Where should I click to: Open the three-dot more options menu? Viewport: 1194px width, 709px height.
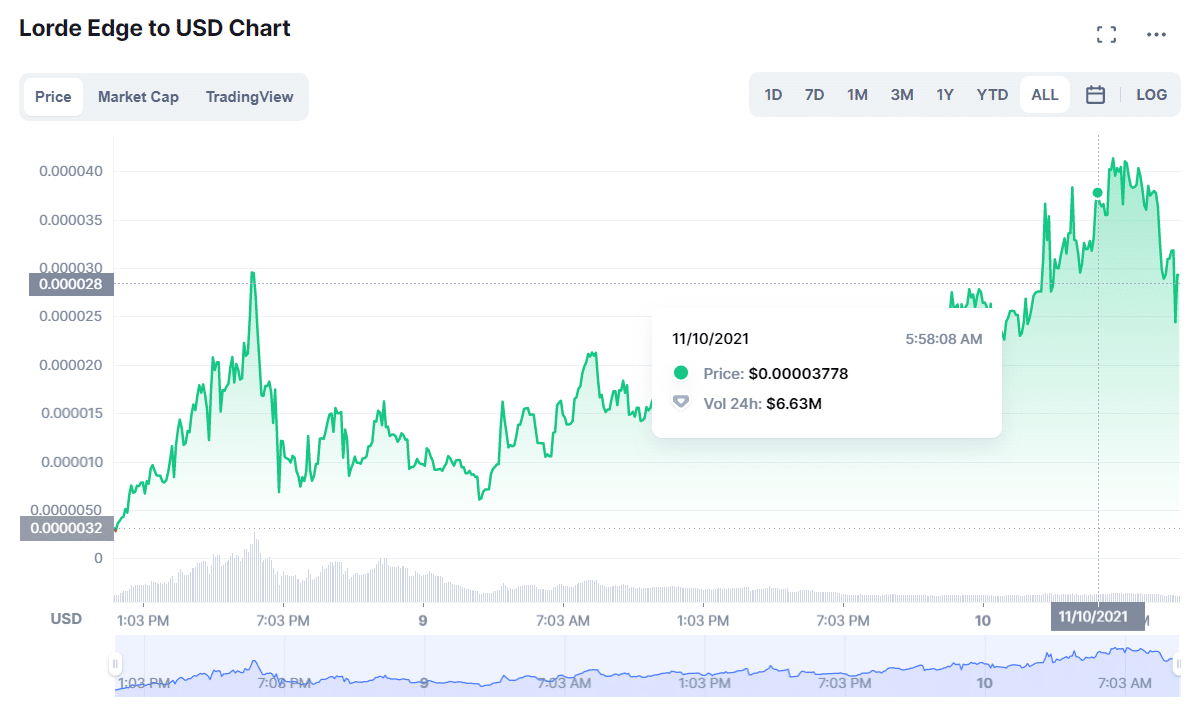(x=1156, y=34)
